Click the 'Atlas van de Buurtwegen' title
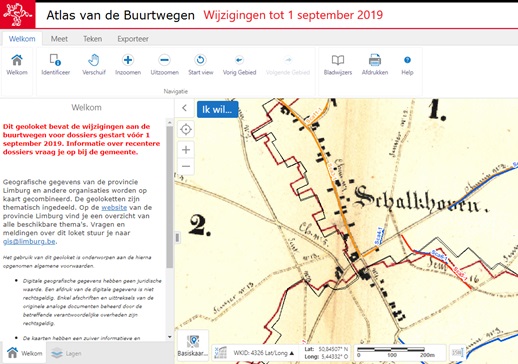Screen dimensions: 518x364 120,15
